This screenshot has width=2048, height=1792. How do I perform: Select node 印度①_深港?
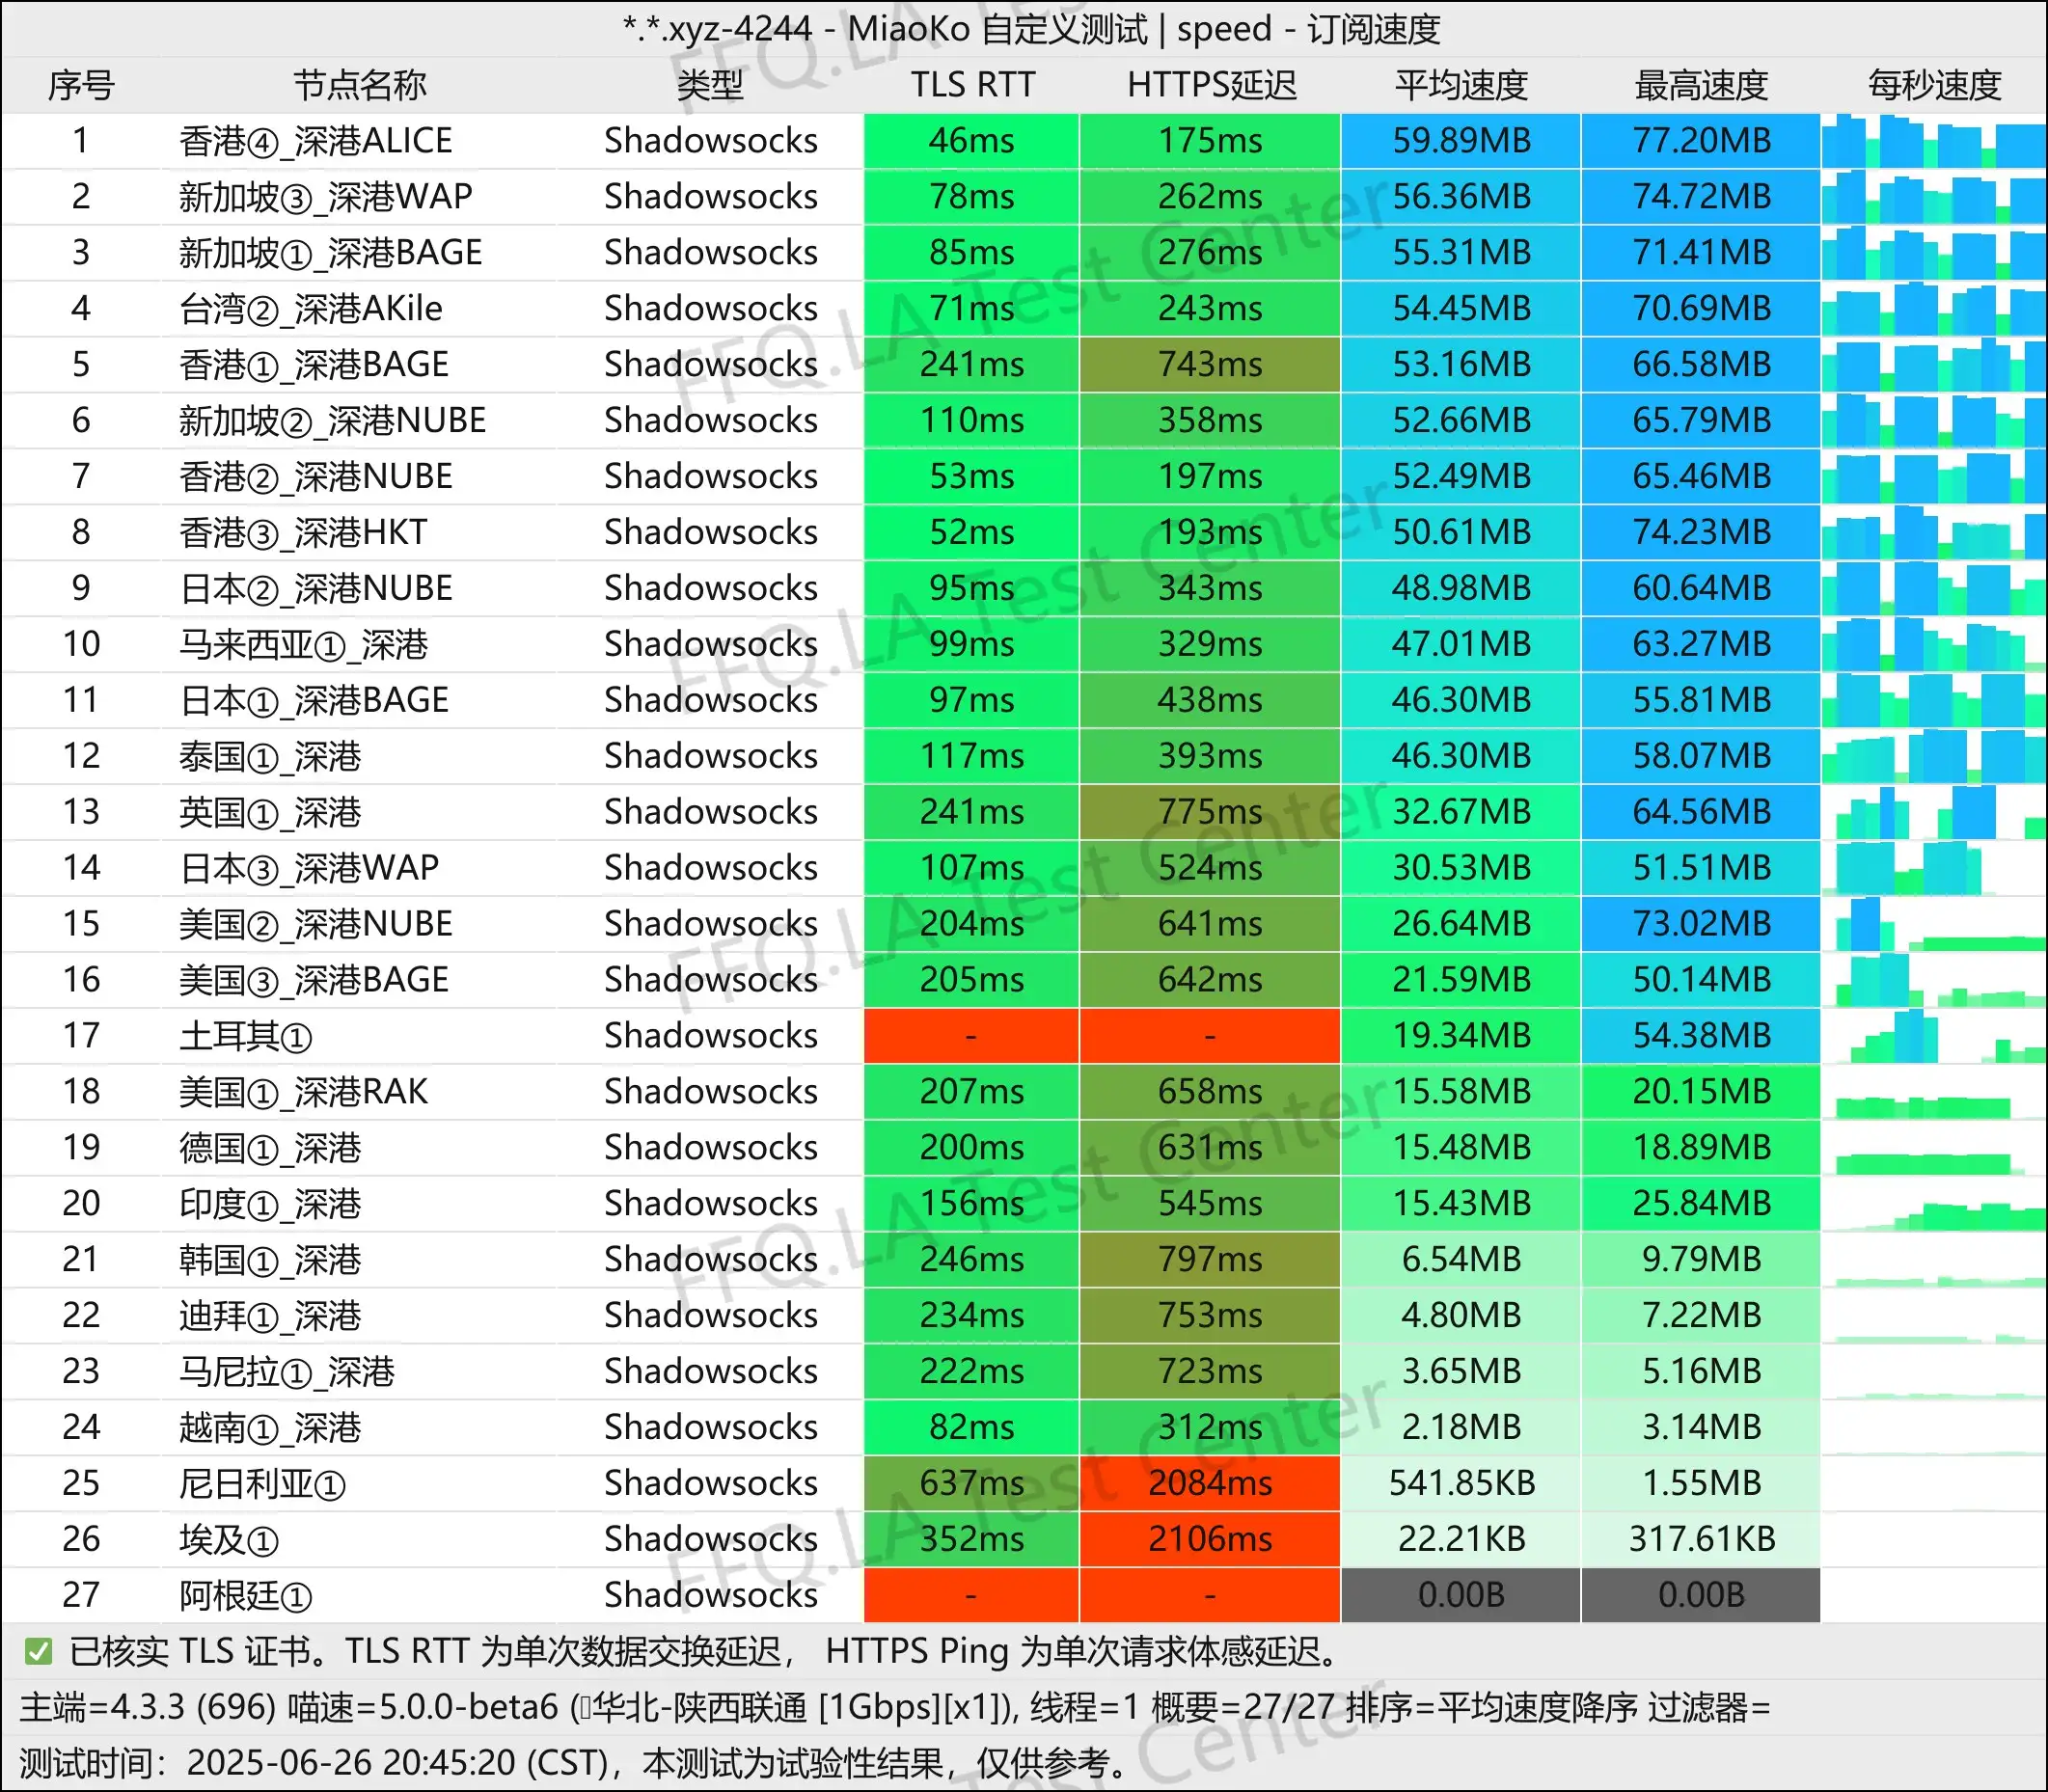(x=269, y=1204)
